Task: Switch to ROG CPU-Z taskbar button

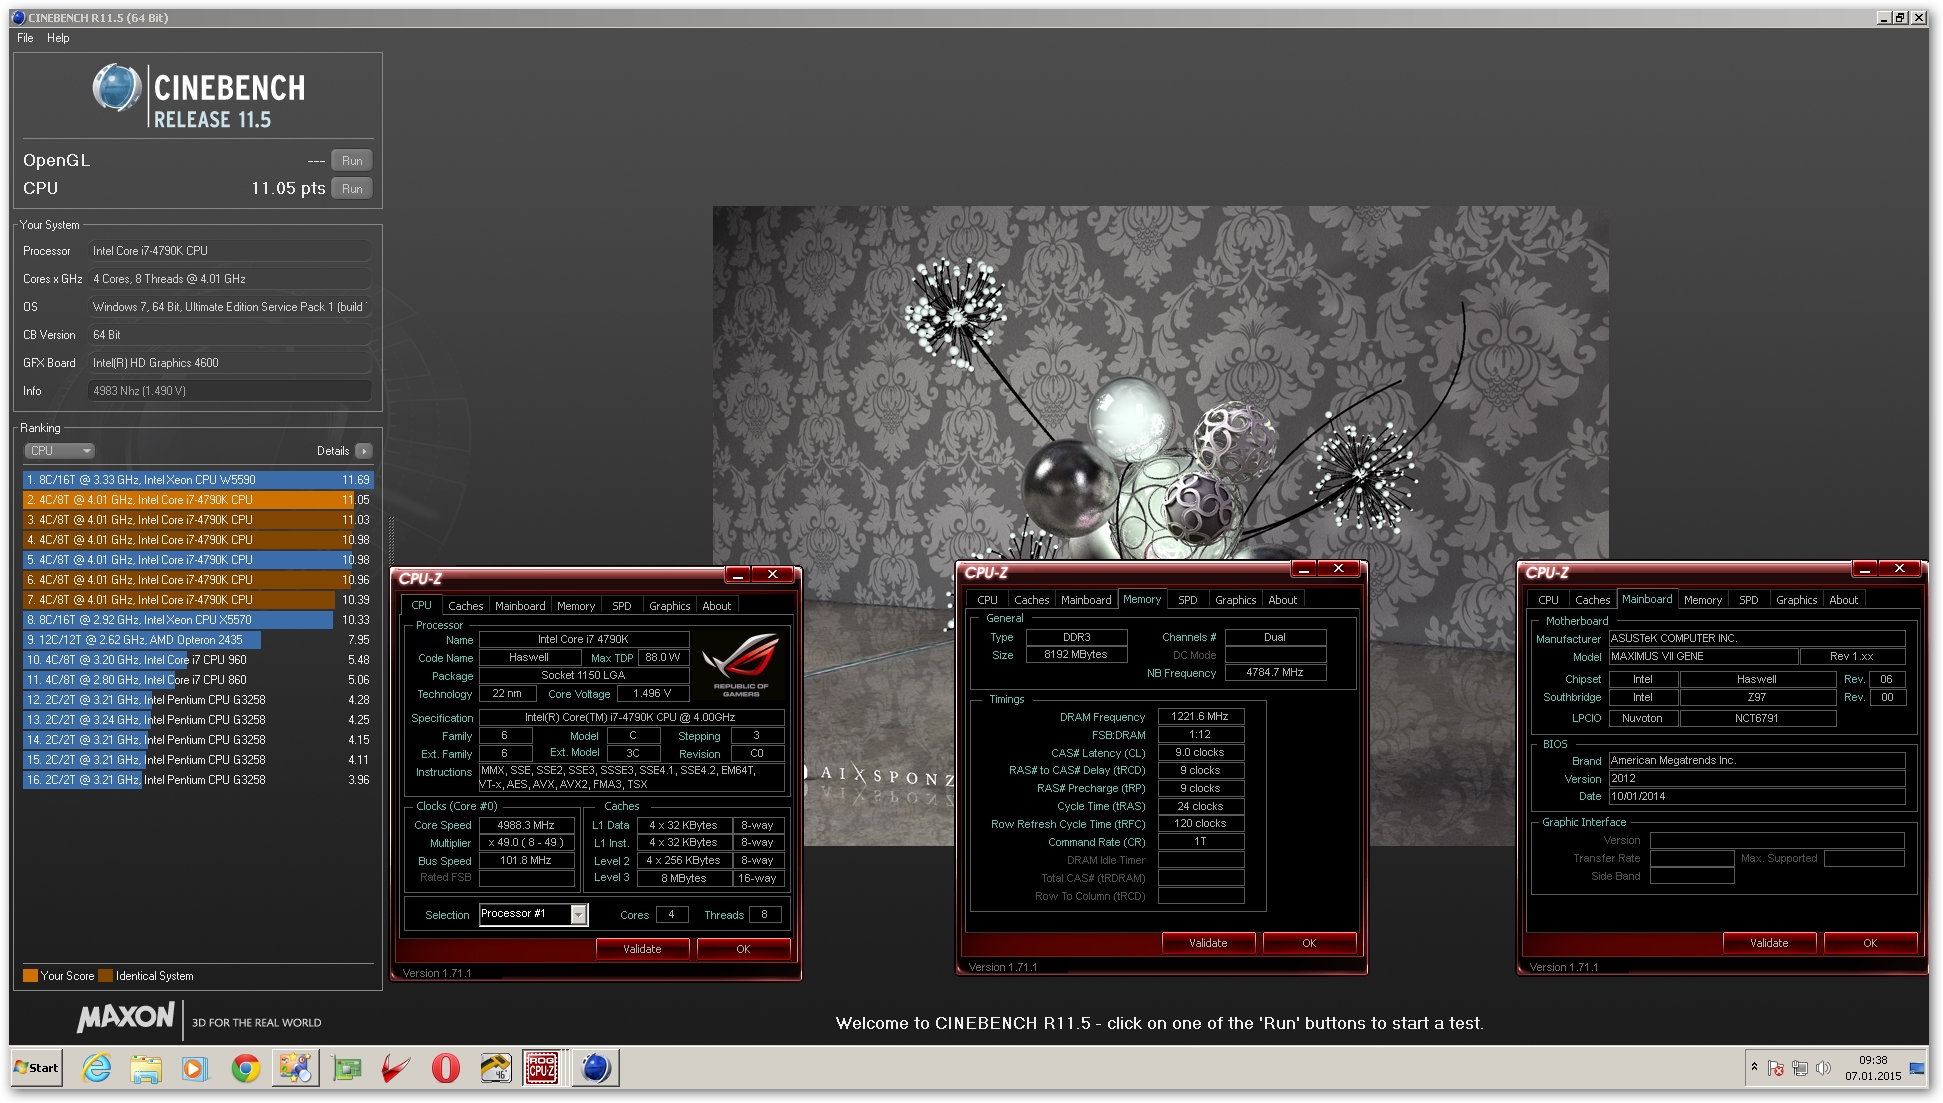Action: click(x=542, y=1068)
